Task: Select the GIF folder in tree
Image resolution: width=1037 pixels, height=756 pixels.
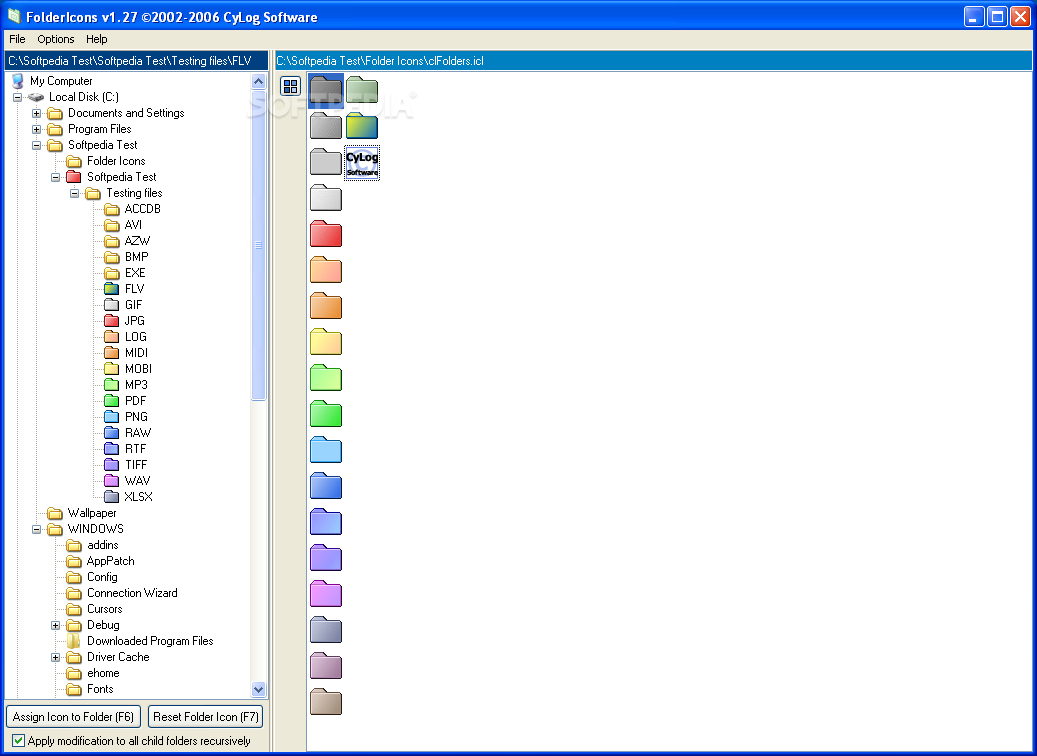Action: 133,305
